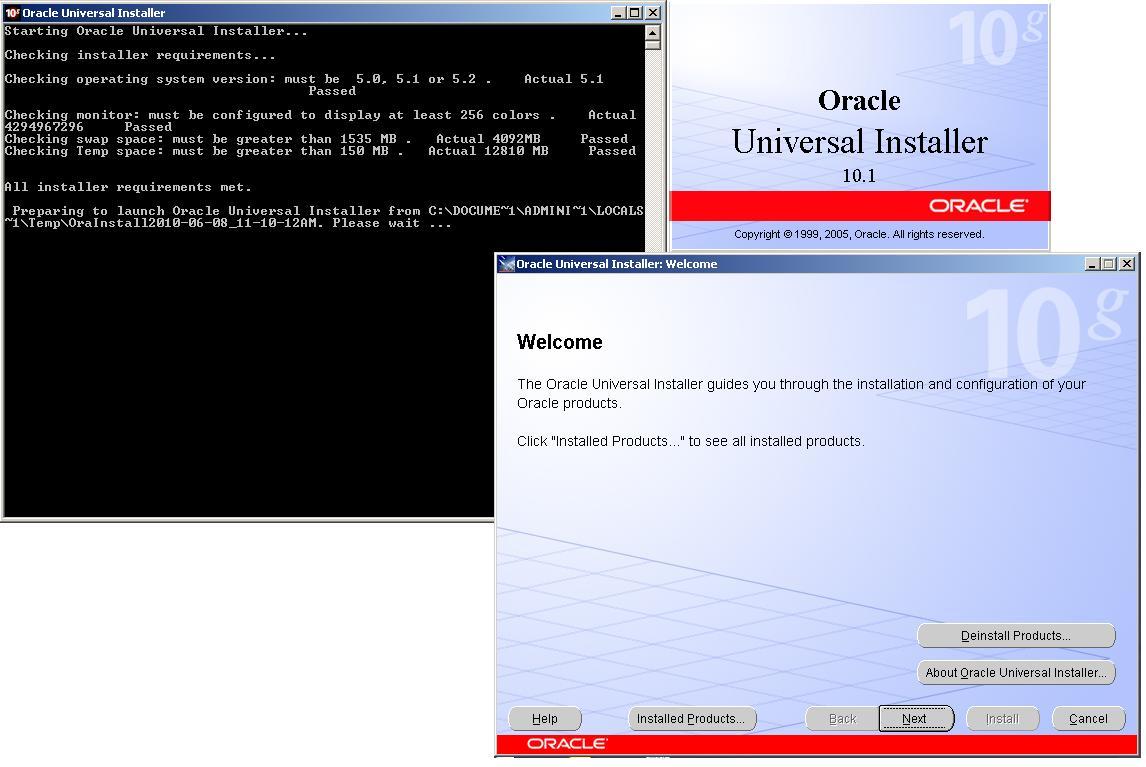The width and height of the screenshot is (1146, 767).
Task: Click console window 10g title icon
Action: point(12,12)
